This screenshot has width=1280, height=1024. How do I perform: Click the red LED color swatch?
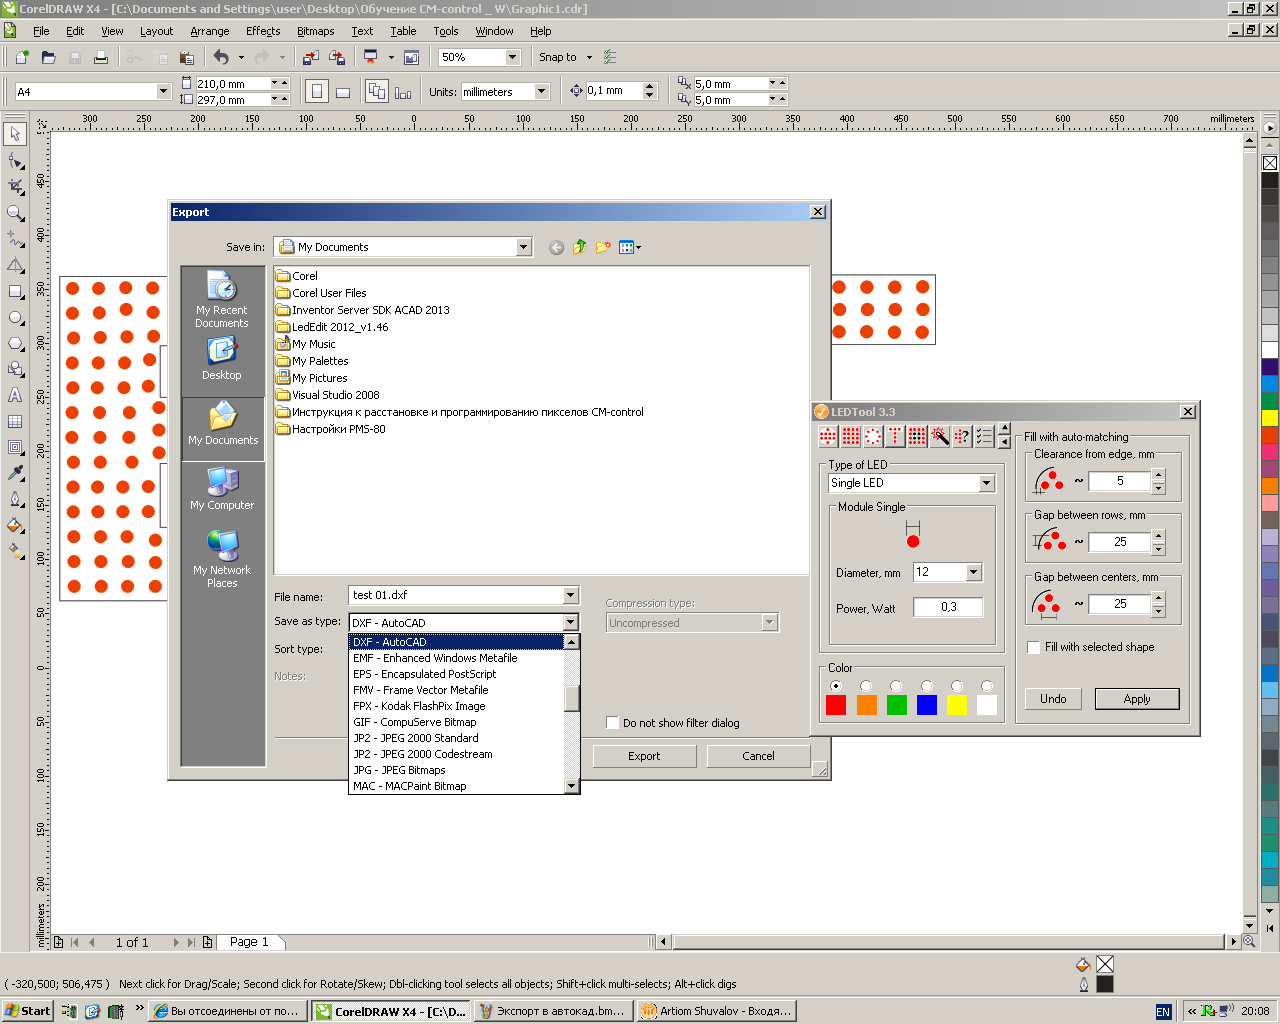point(836,705)
